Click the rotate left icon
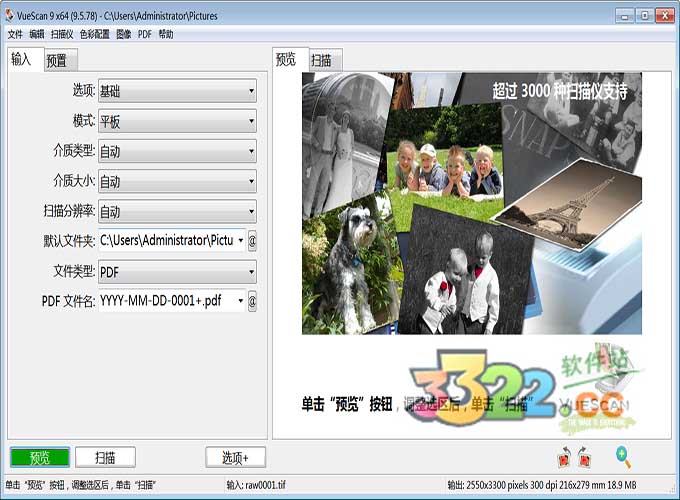Screen dimensions: 680x500 [x=564, y=457]
